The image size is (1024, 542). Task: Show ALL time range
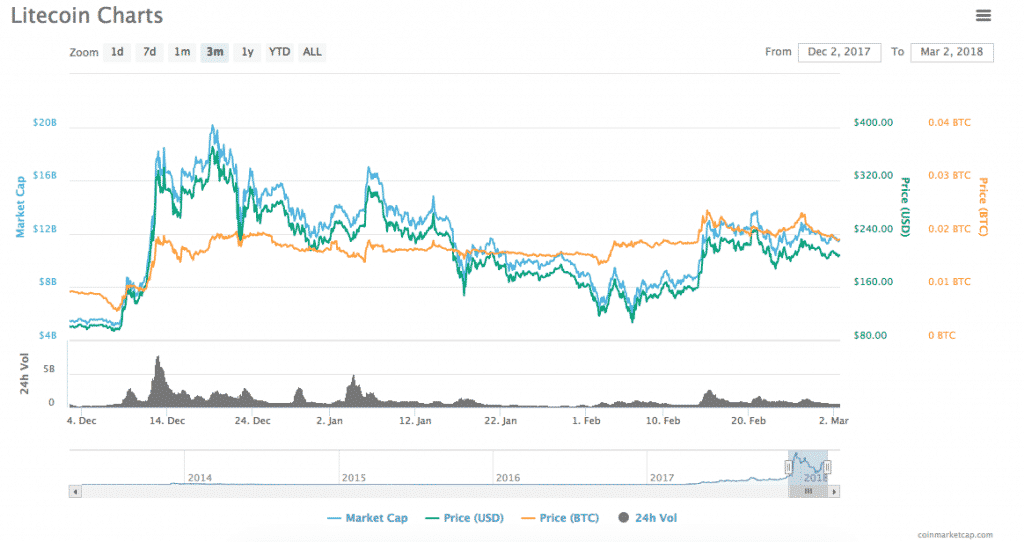click(x=312, y=52)
